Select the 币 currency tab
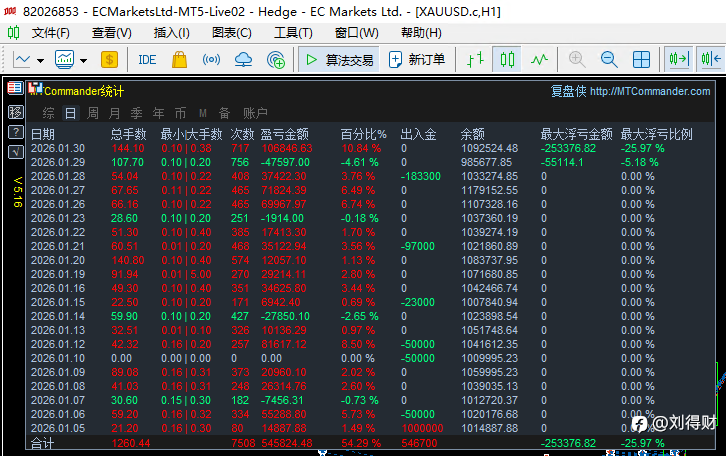This screenshot has width=726, height=456. tap(181, 113)
